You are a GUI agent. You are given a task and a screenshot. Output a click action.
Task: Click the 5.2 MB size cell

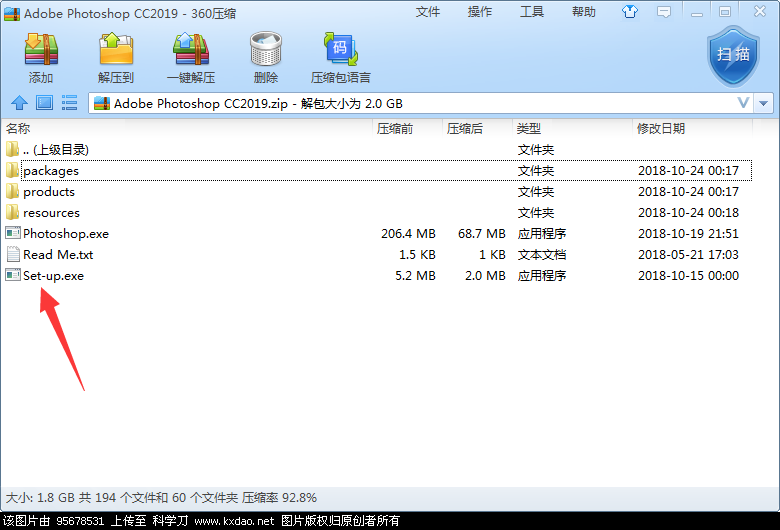[x=415, y=276]
